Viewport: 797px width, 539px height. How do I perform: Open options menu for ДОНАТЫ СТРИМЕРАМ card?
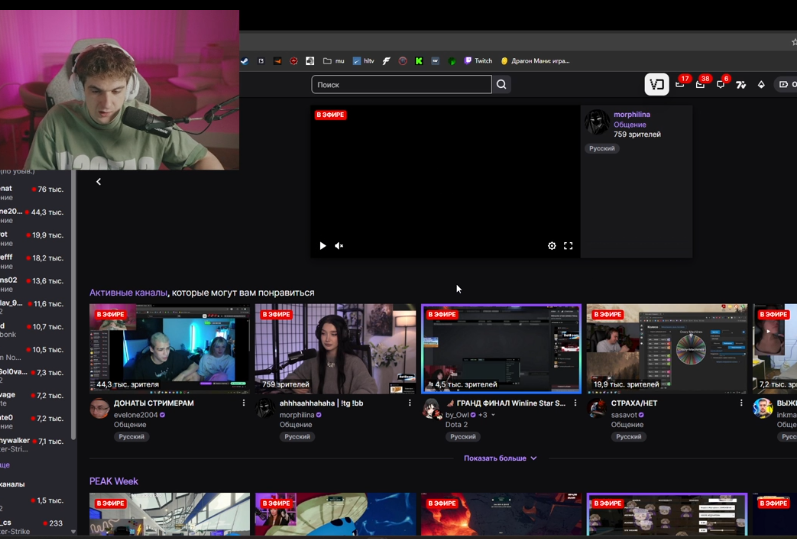coord(243,403)
